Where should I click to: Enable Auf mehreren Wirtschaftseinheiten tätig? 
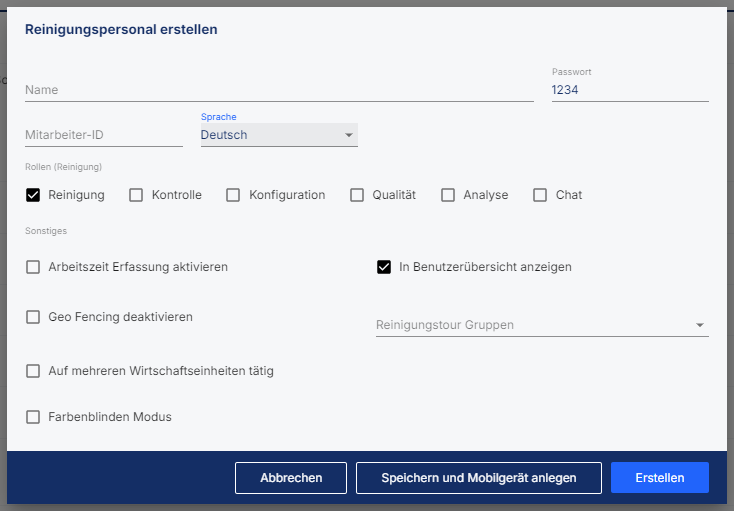click(33, 371)
